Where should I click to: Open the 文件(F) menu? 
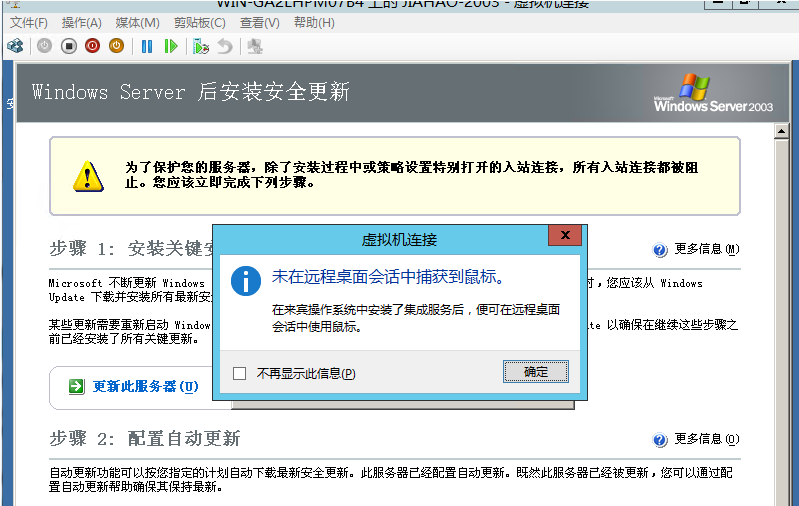tap(29, 22)
